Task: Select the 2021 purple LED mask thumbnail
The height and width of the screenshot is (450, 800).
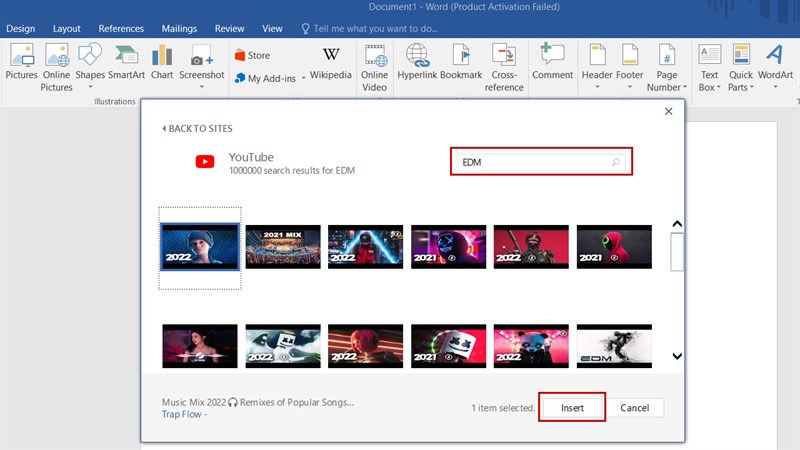Action: tap(448, 247)
